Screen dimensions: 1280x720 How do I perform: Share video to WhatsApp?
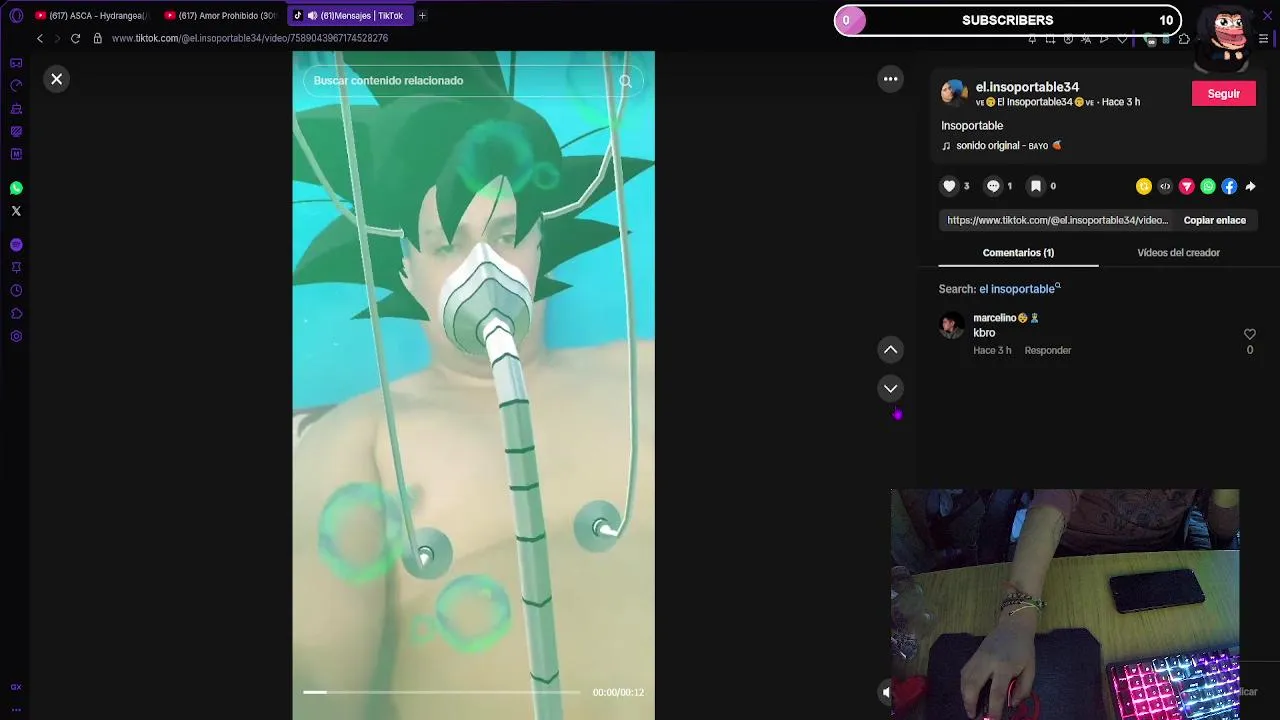(1208, 186)
